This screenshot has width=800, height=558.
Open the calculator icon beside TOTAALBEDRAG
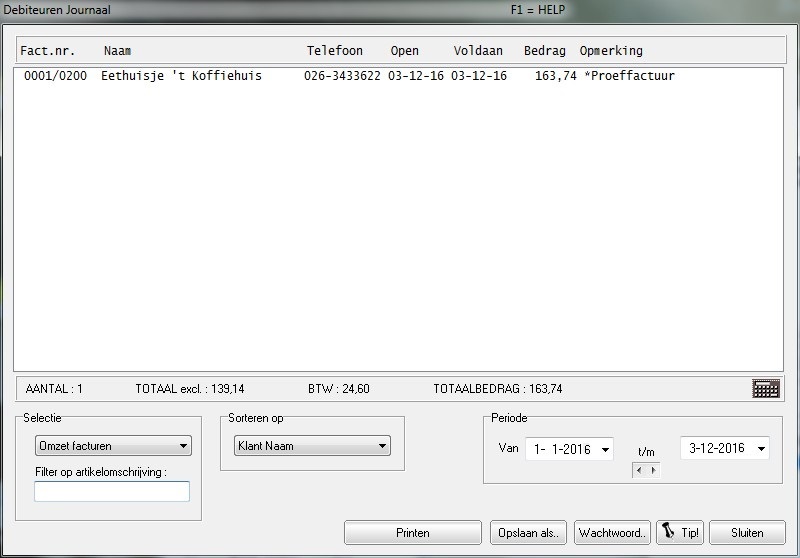tap(766, 389)
